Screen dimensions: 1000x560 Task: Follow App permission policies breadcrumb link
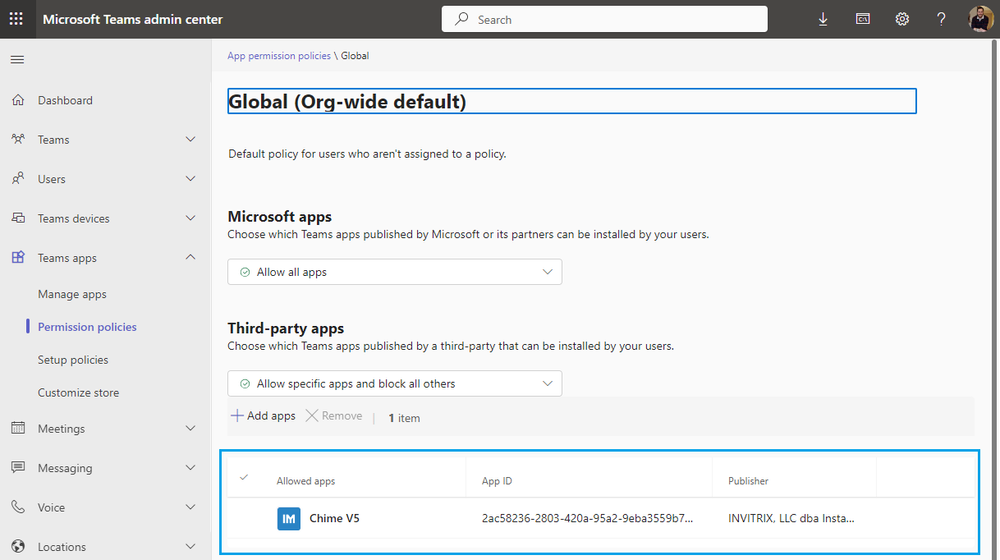[279, 55]
